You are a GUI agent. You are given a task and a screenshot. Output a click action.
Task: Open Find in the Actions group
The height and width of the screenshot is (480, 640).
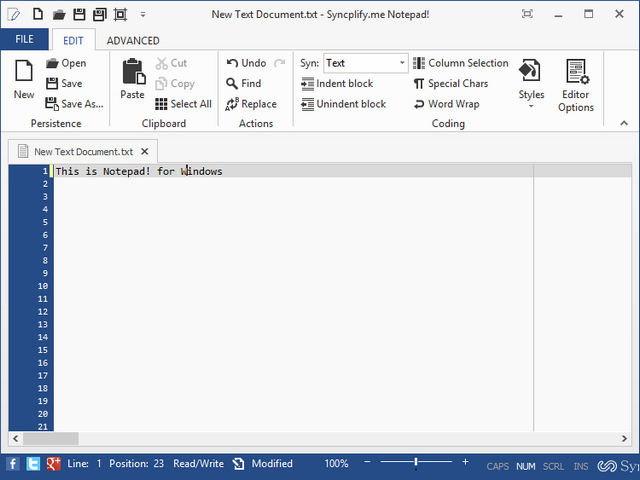244,84
